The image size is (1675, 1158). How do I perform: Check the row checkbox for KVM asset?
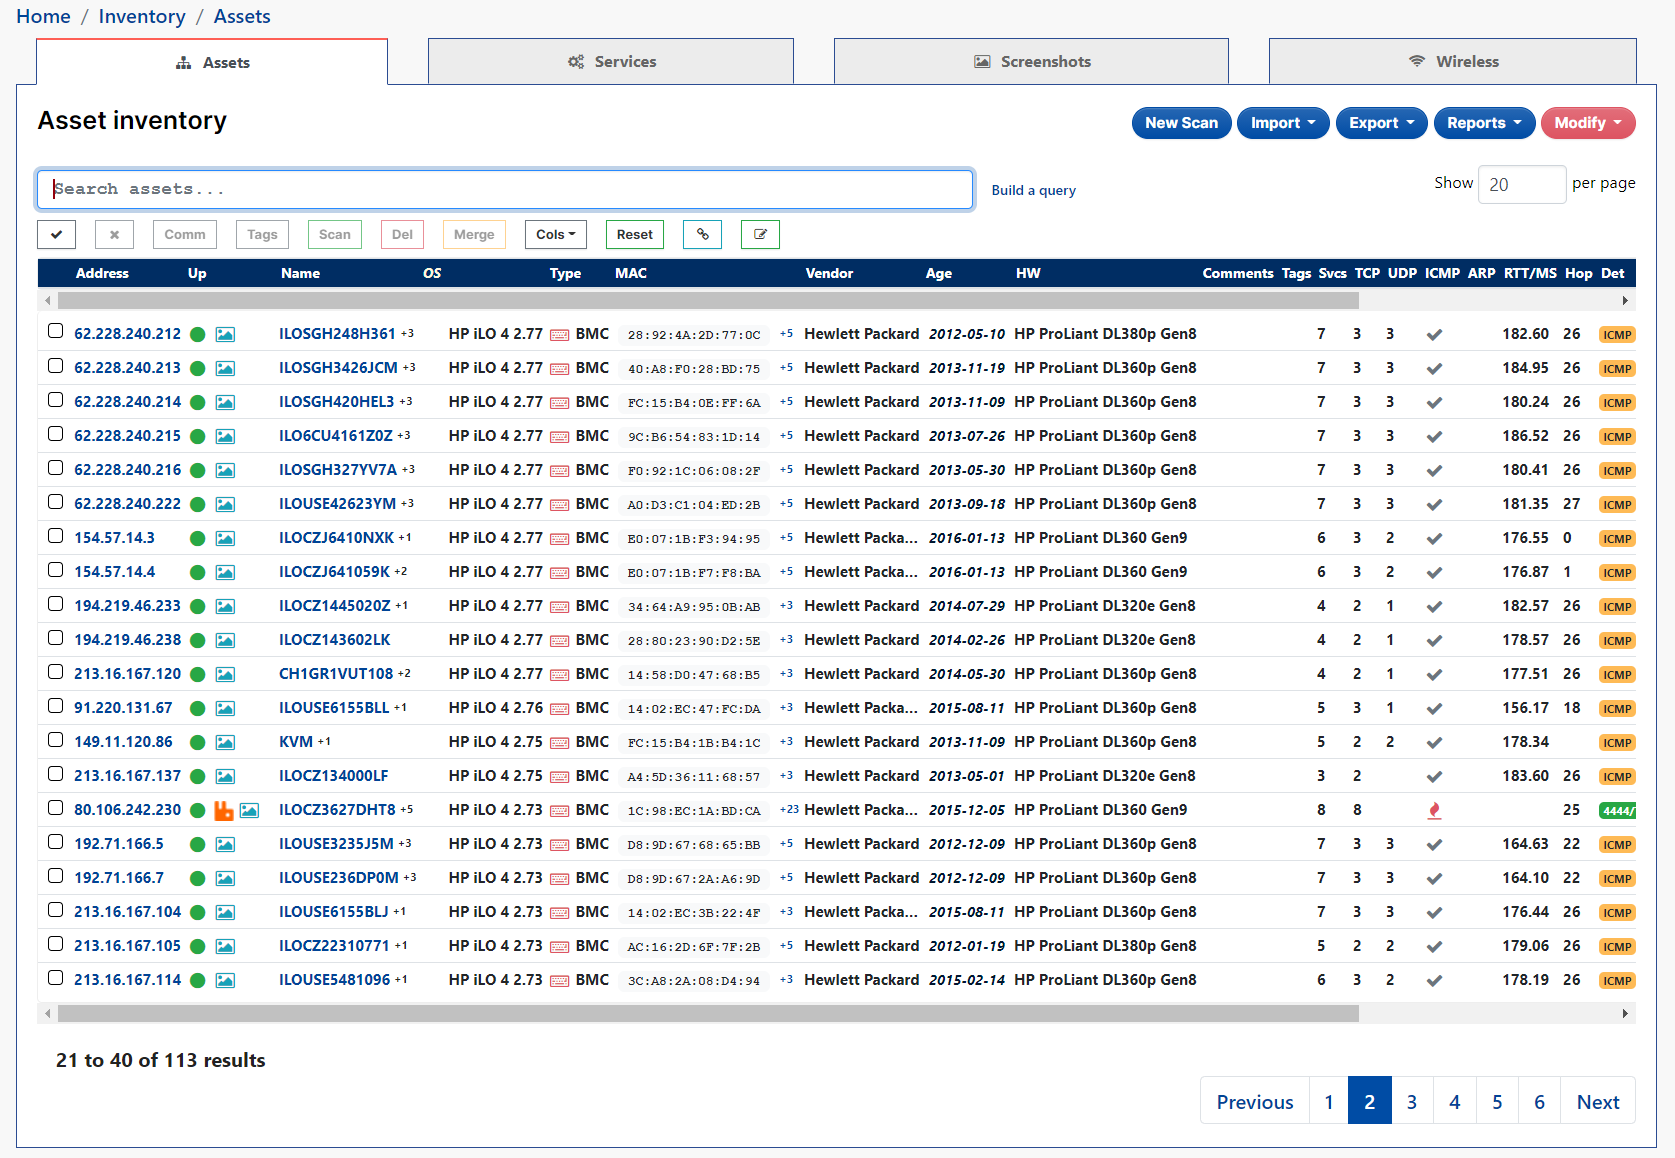56,739
